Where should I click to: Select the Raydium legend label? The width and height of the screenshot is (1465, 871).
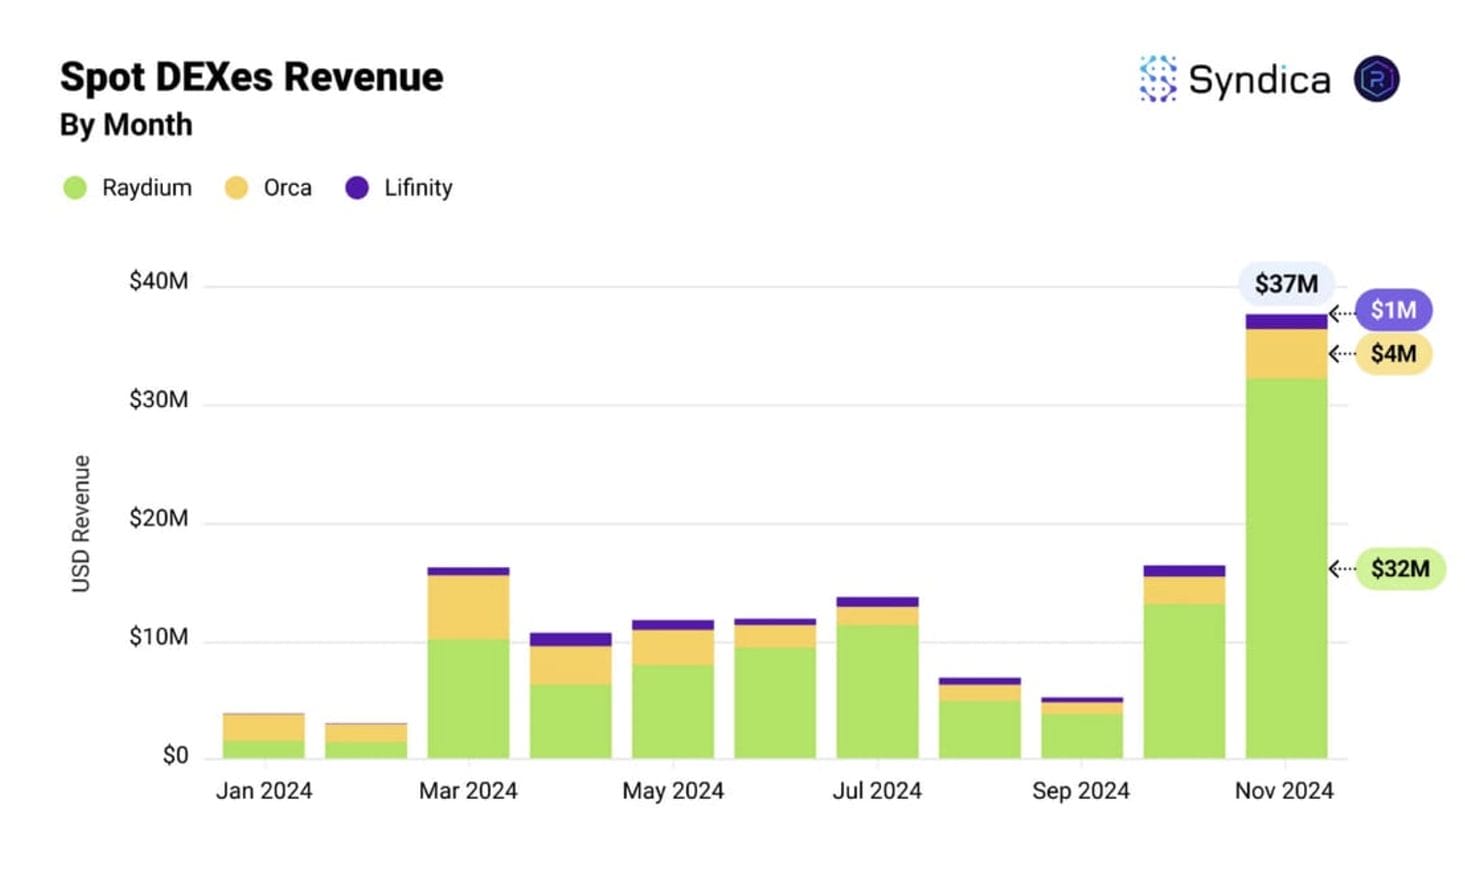pos(147,188)
